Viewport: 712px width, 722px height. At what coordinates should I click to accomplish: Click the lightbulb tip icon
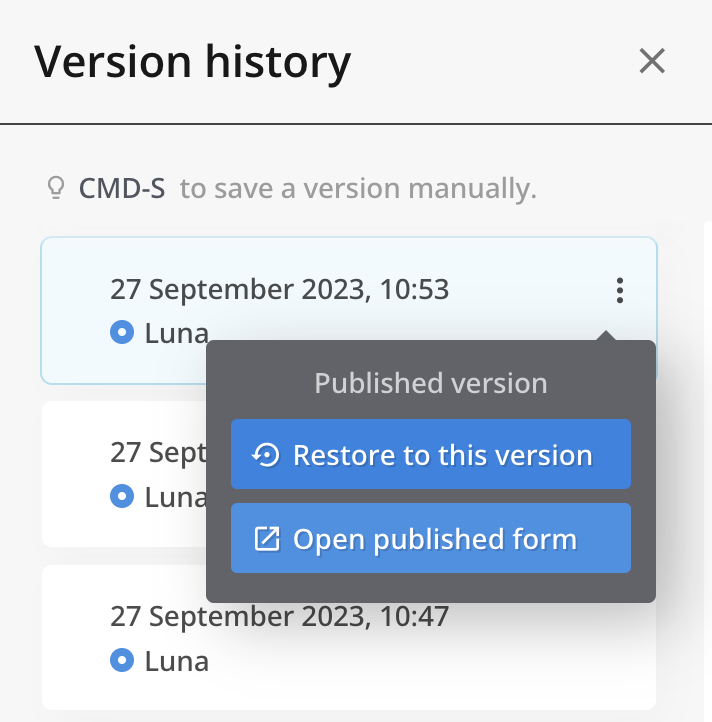pos(56,187)
